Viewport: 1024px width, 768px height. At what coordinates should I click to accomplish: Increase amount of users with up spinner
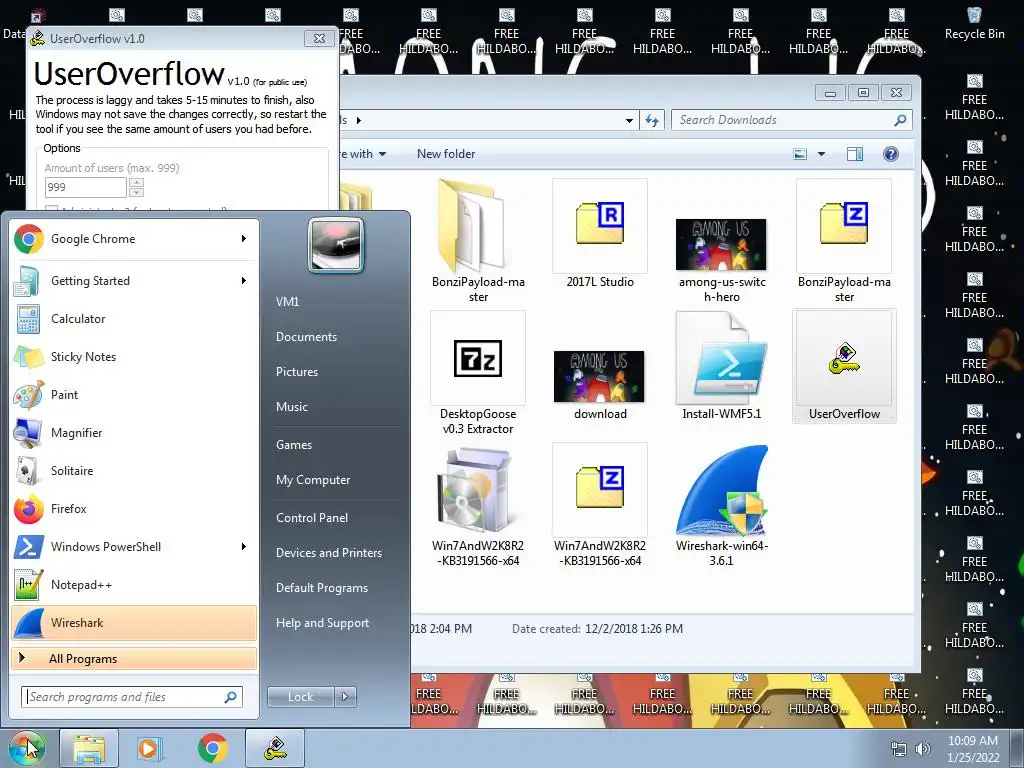(x=136, y=183)
